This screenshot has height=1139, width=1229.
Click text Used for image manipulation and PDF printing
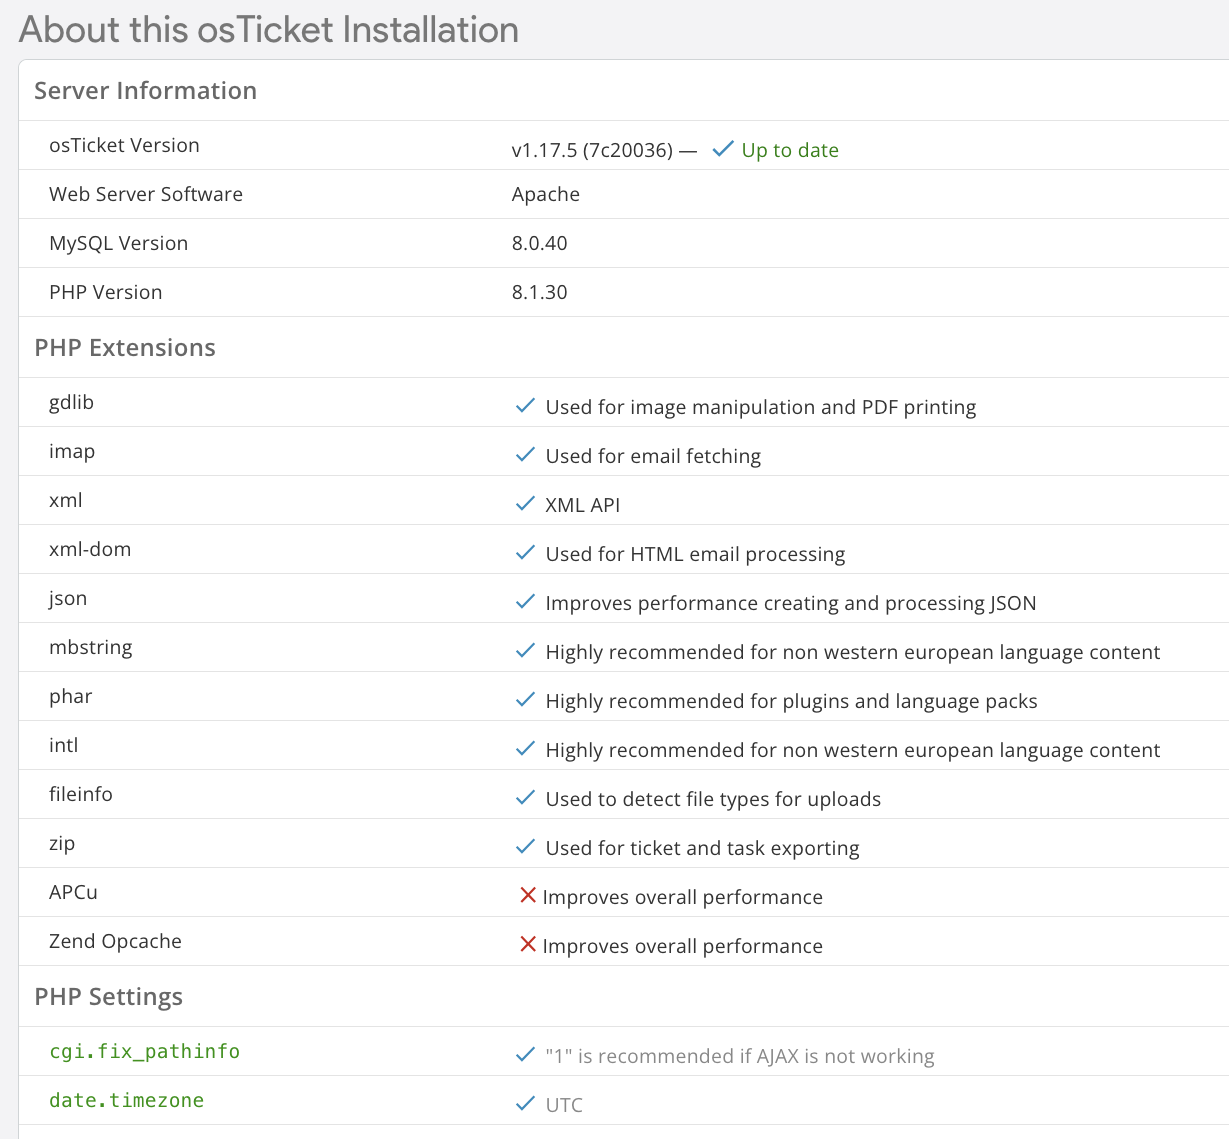point(761,408)
